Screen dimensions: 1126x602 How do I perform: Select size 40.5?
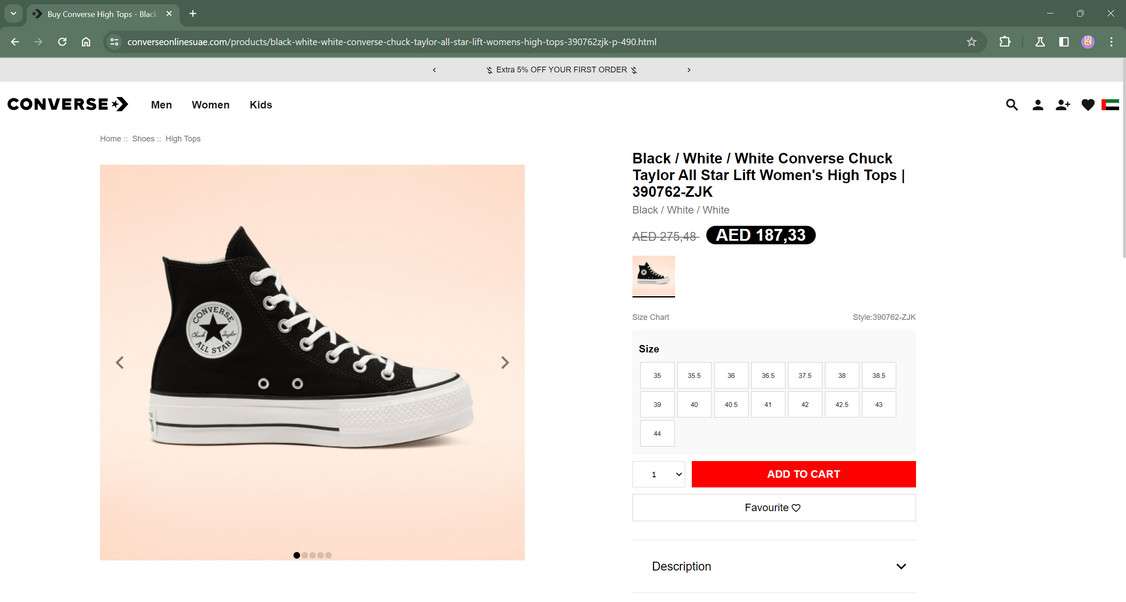coord(731,405)
